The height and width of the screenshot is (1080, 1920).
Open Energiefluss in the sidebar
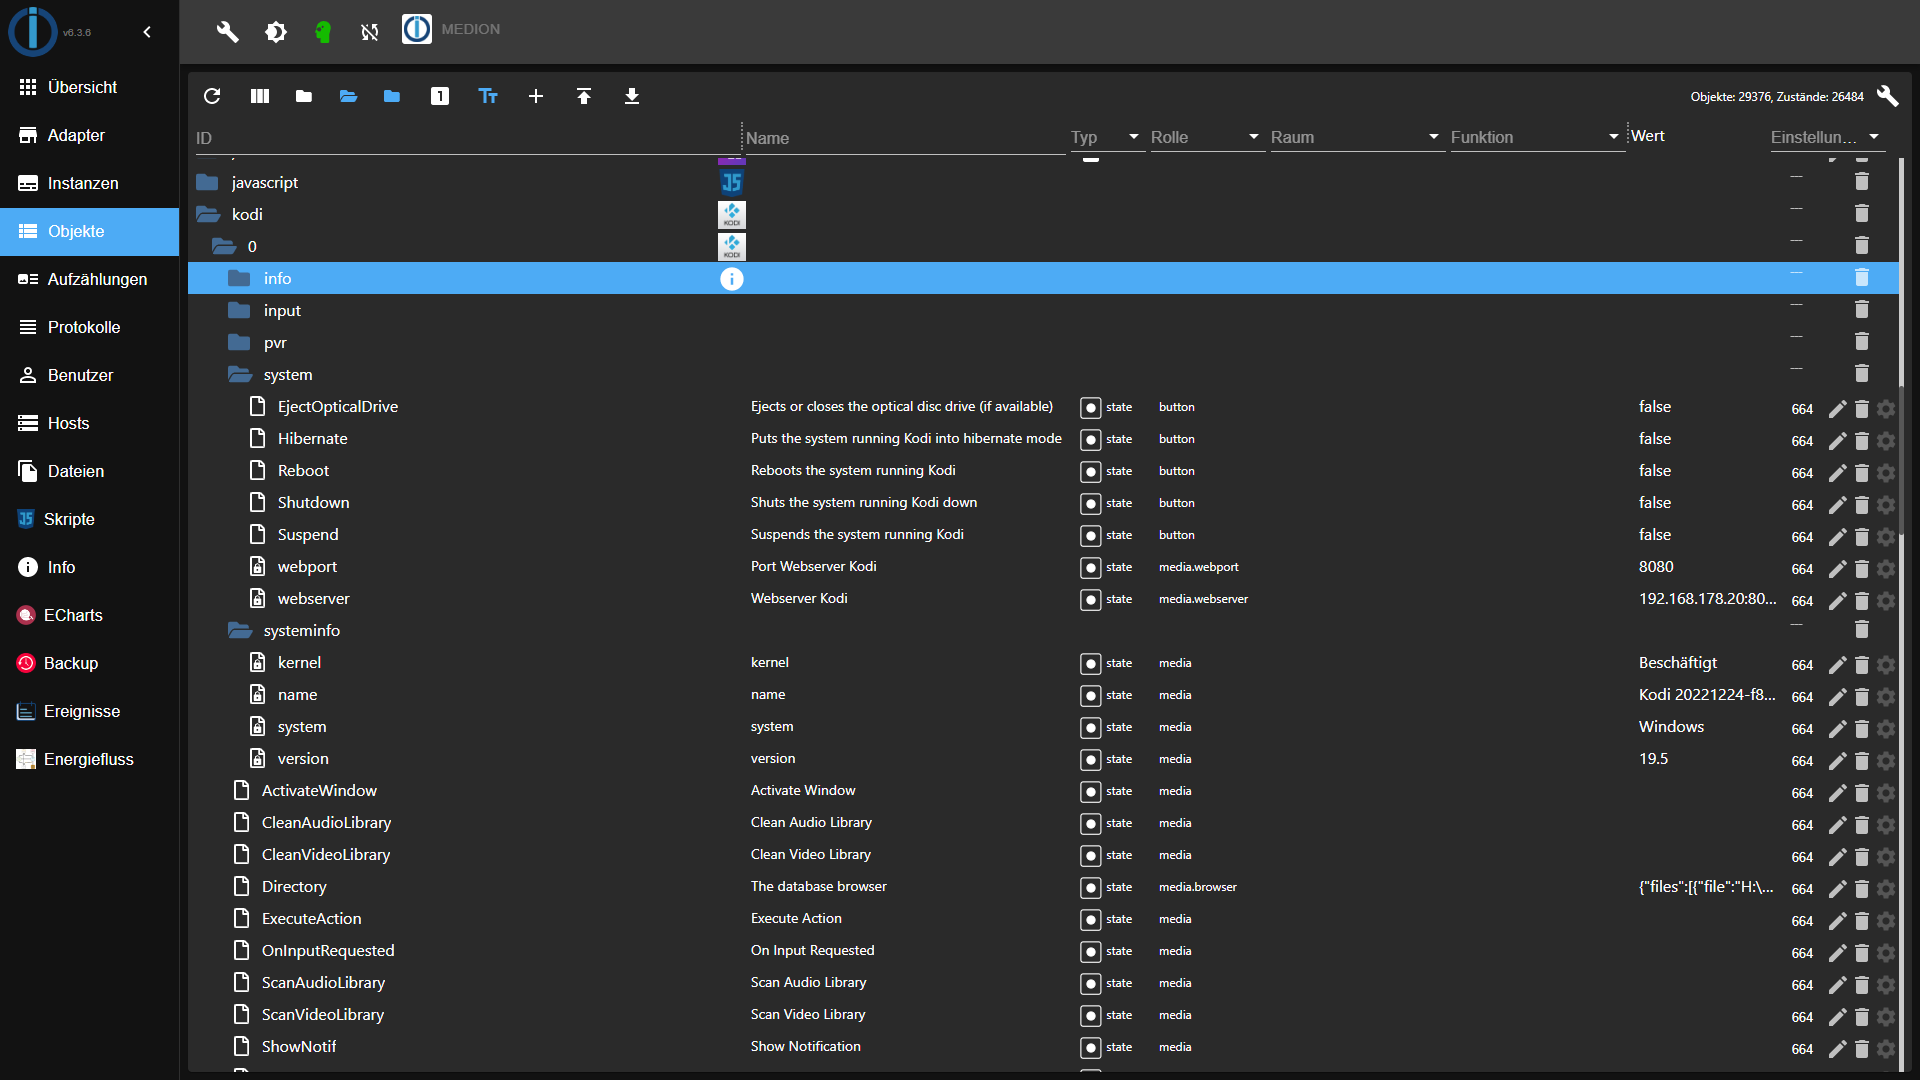[x=90, y=759]
